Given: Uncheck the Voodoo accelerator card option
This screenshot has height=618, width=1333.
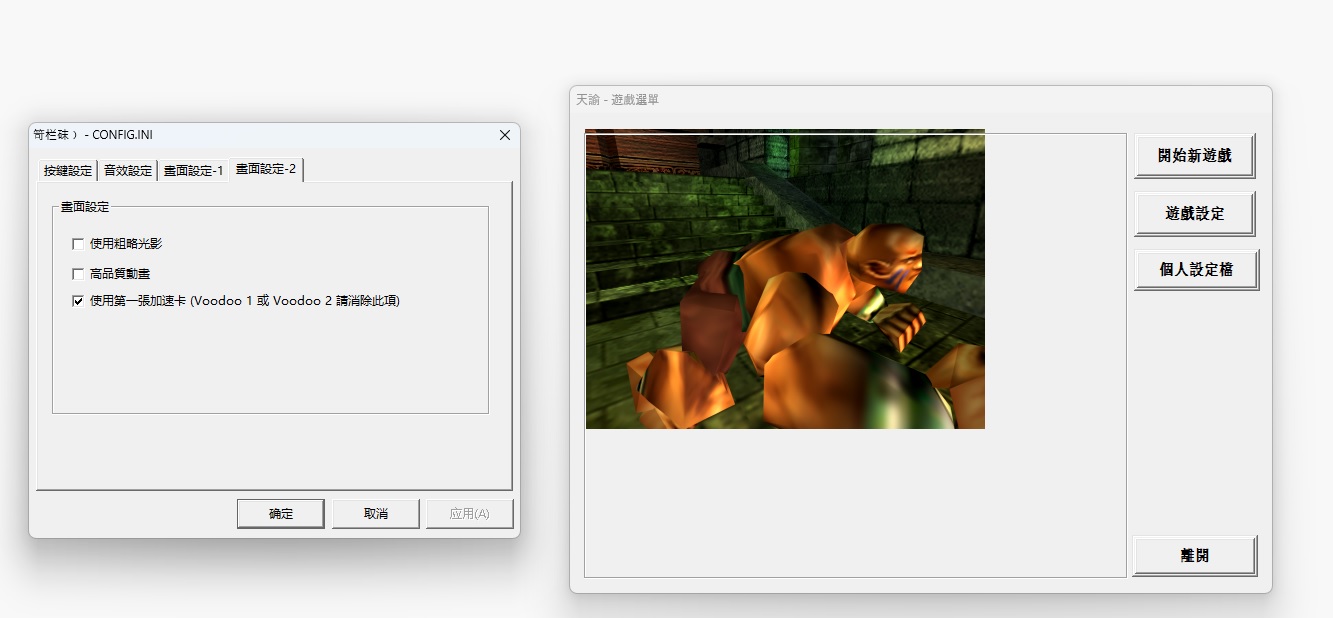Looking at the screenshot, I should pyautogui.click(x=78, y=301).
